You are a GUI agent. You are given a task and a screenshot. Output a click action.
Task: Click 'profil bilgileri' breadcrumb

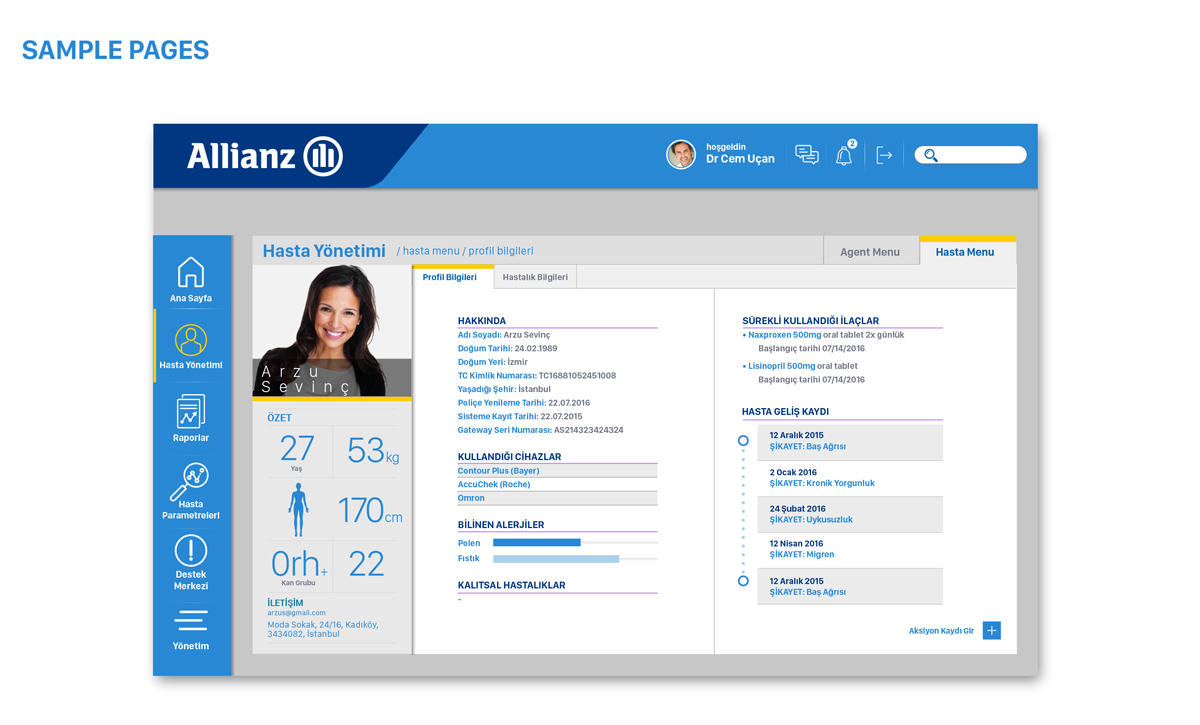501,251
